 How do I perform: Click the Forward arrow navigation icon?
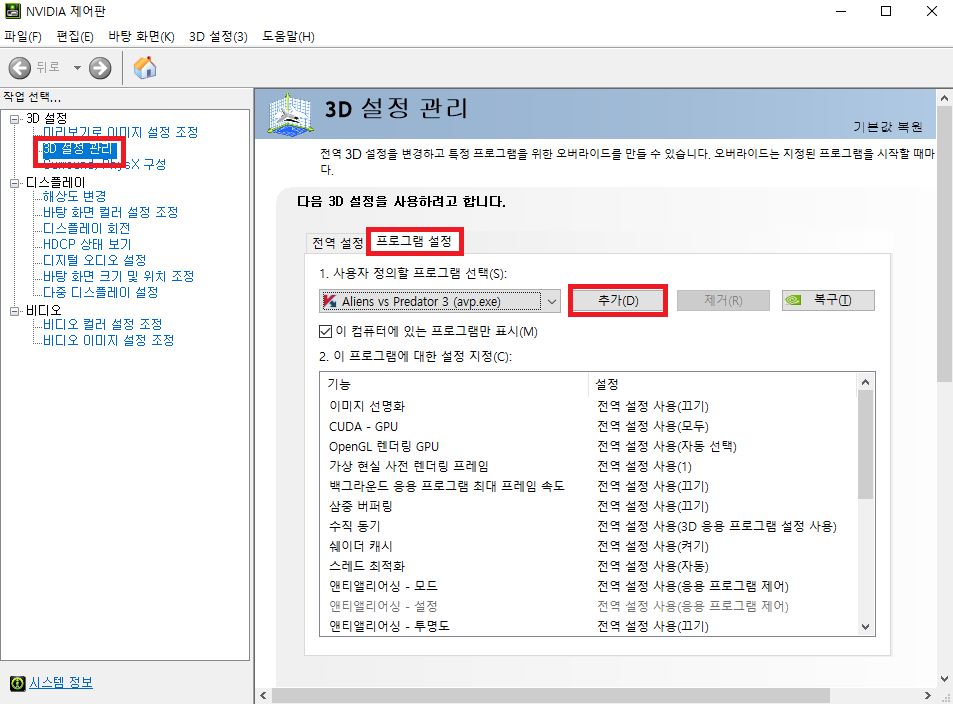tap(100, 67)
